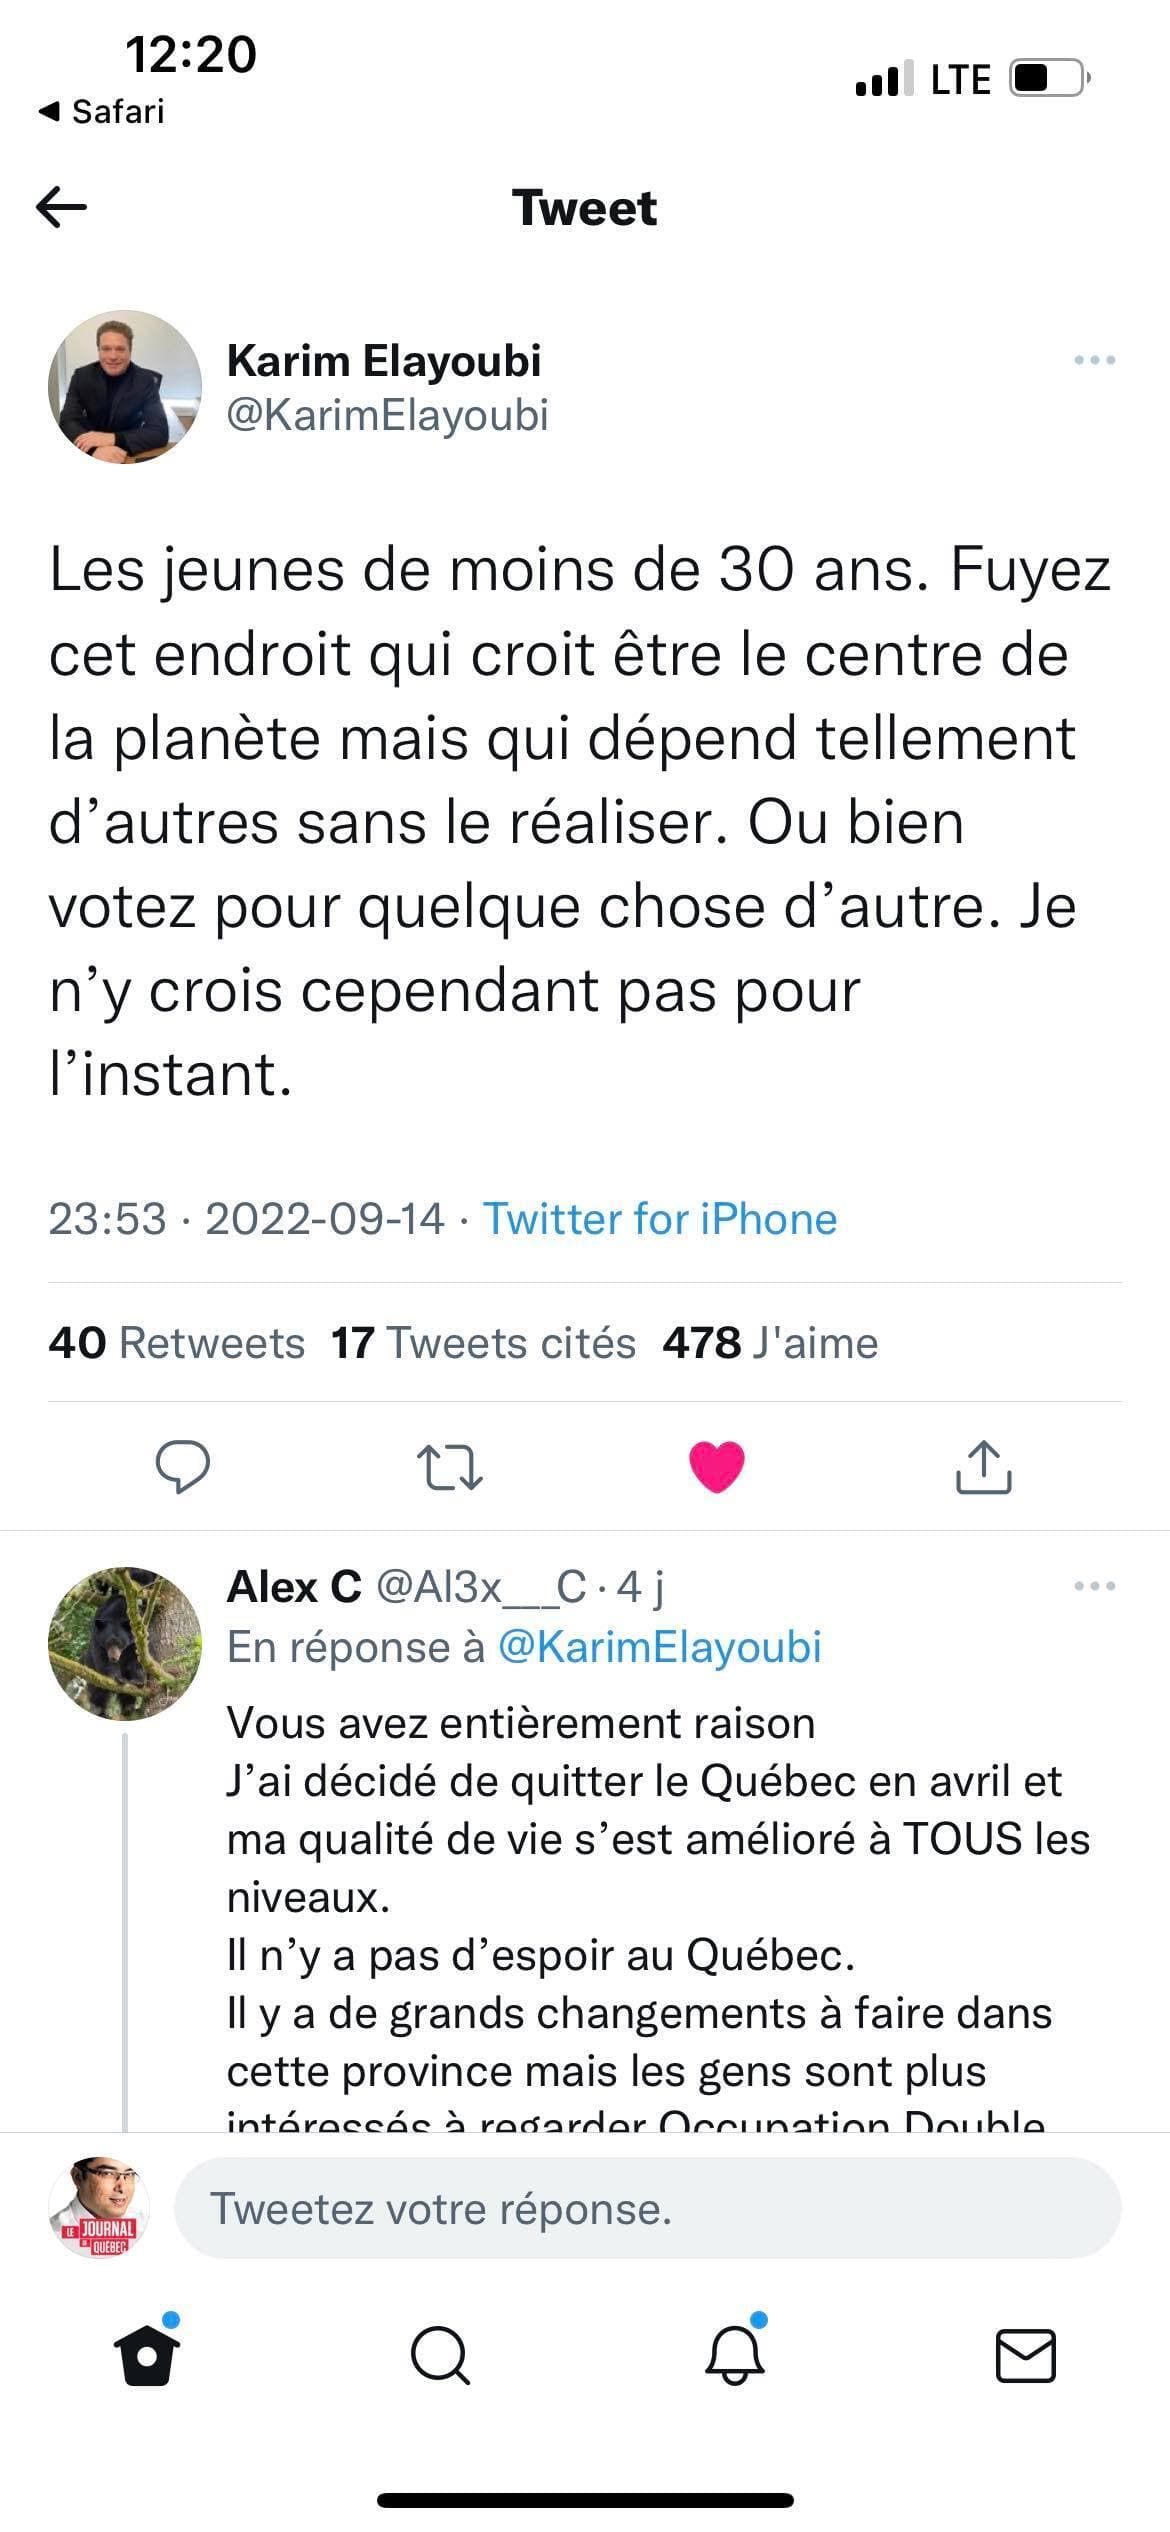Screen dimensions: 1170x2532
Task: Select the Tweet header title
Action: [585, 208]
